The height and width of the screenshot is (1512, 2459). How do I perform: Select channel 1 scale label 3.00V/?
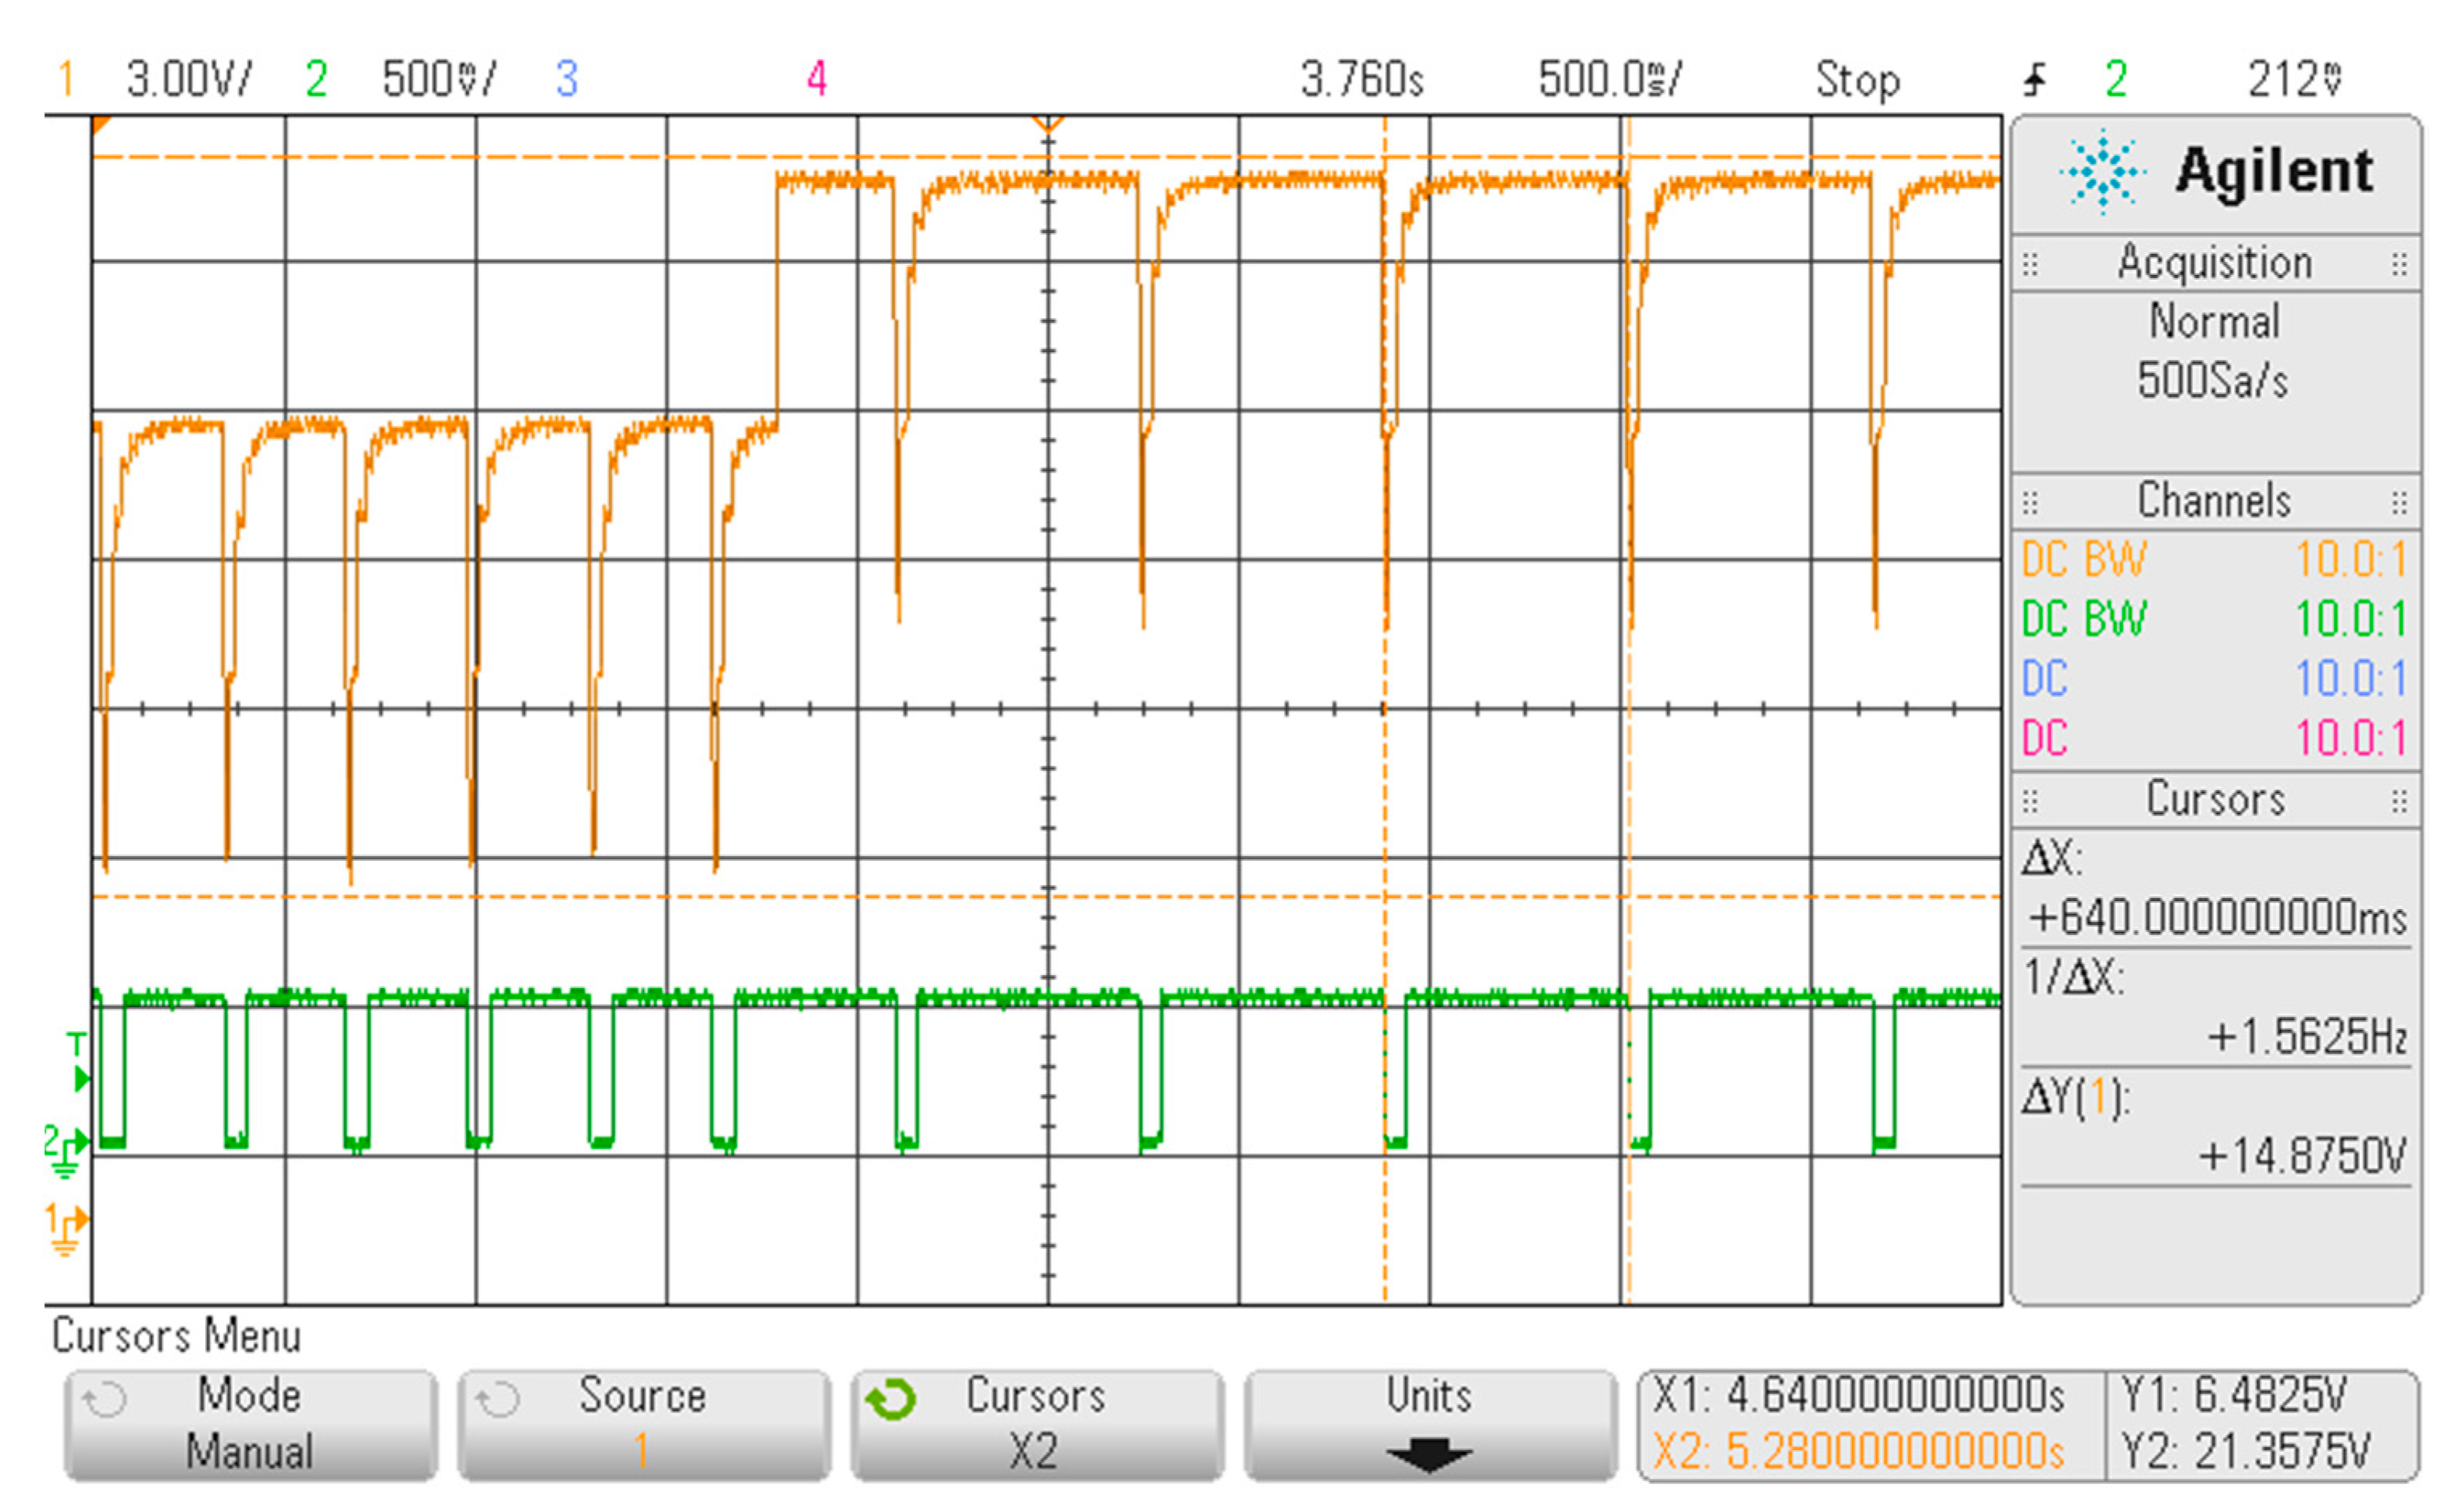click(x=189, y=79)
